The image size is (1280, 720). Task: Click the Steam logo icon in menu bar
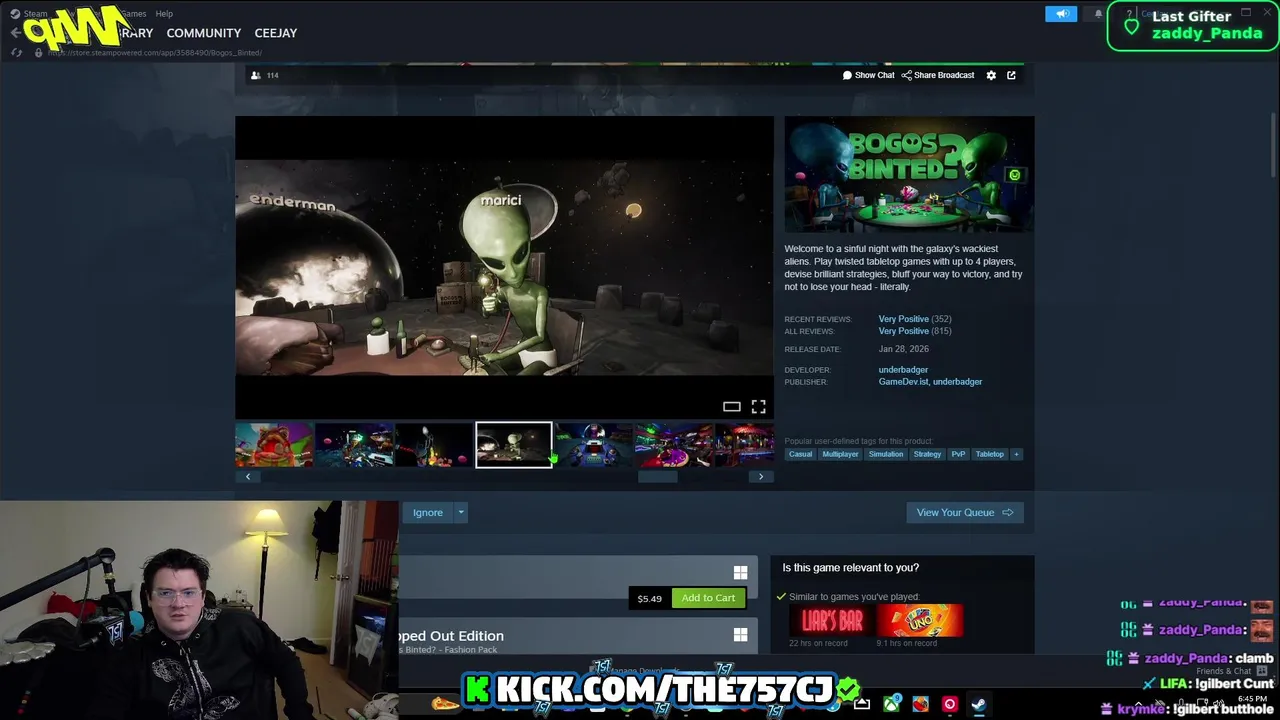(x=15, y=14)
